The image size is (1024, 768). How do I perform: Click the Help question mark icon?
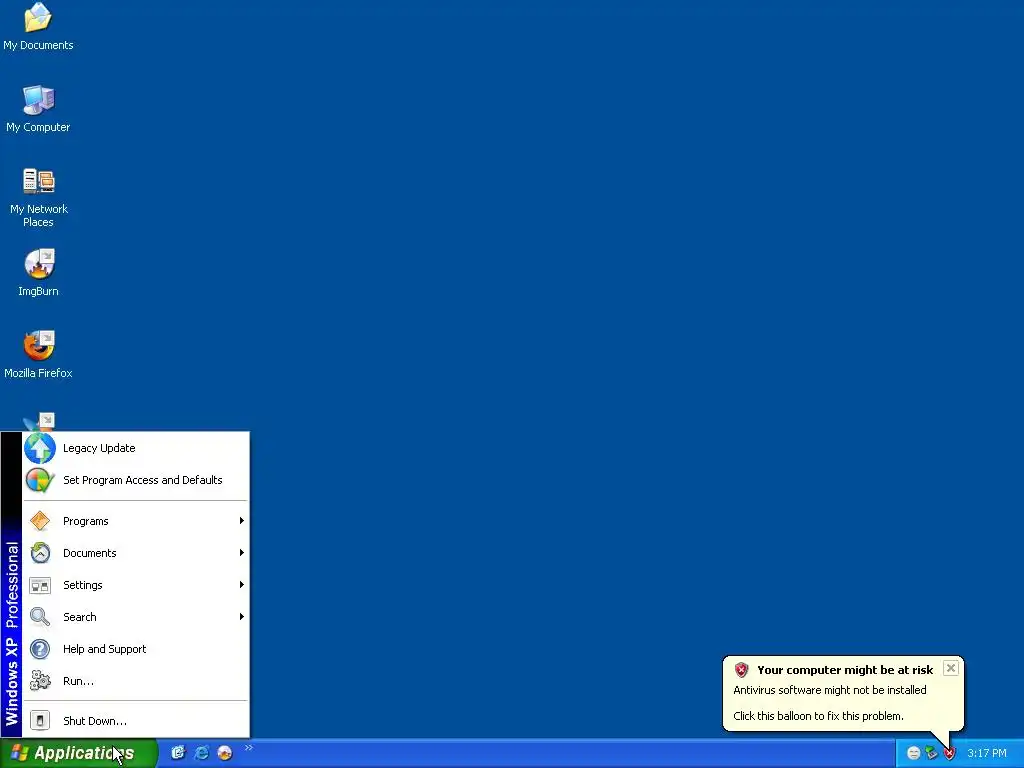pyautogui.click(x=40, y=649)
